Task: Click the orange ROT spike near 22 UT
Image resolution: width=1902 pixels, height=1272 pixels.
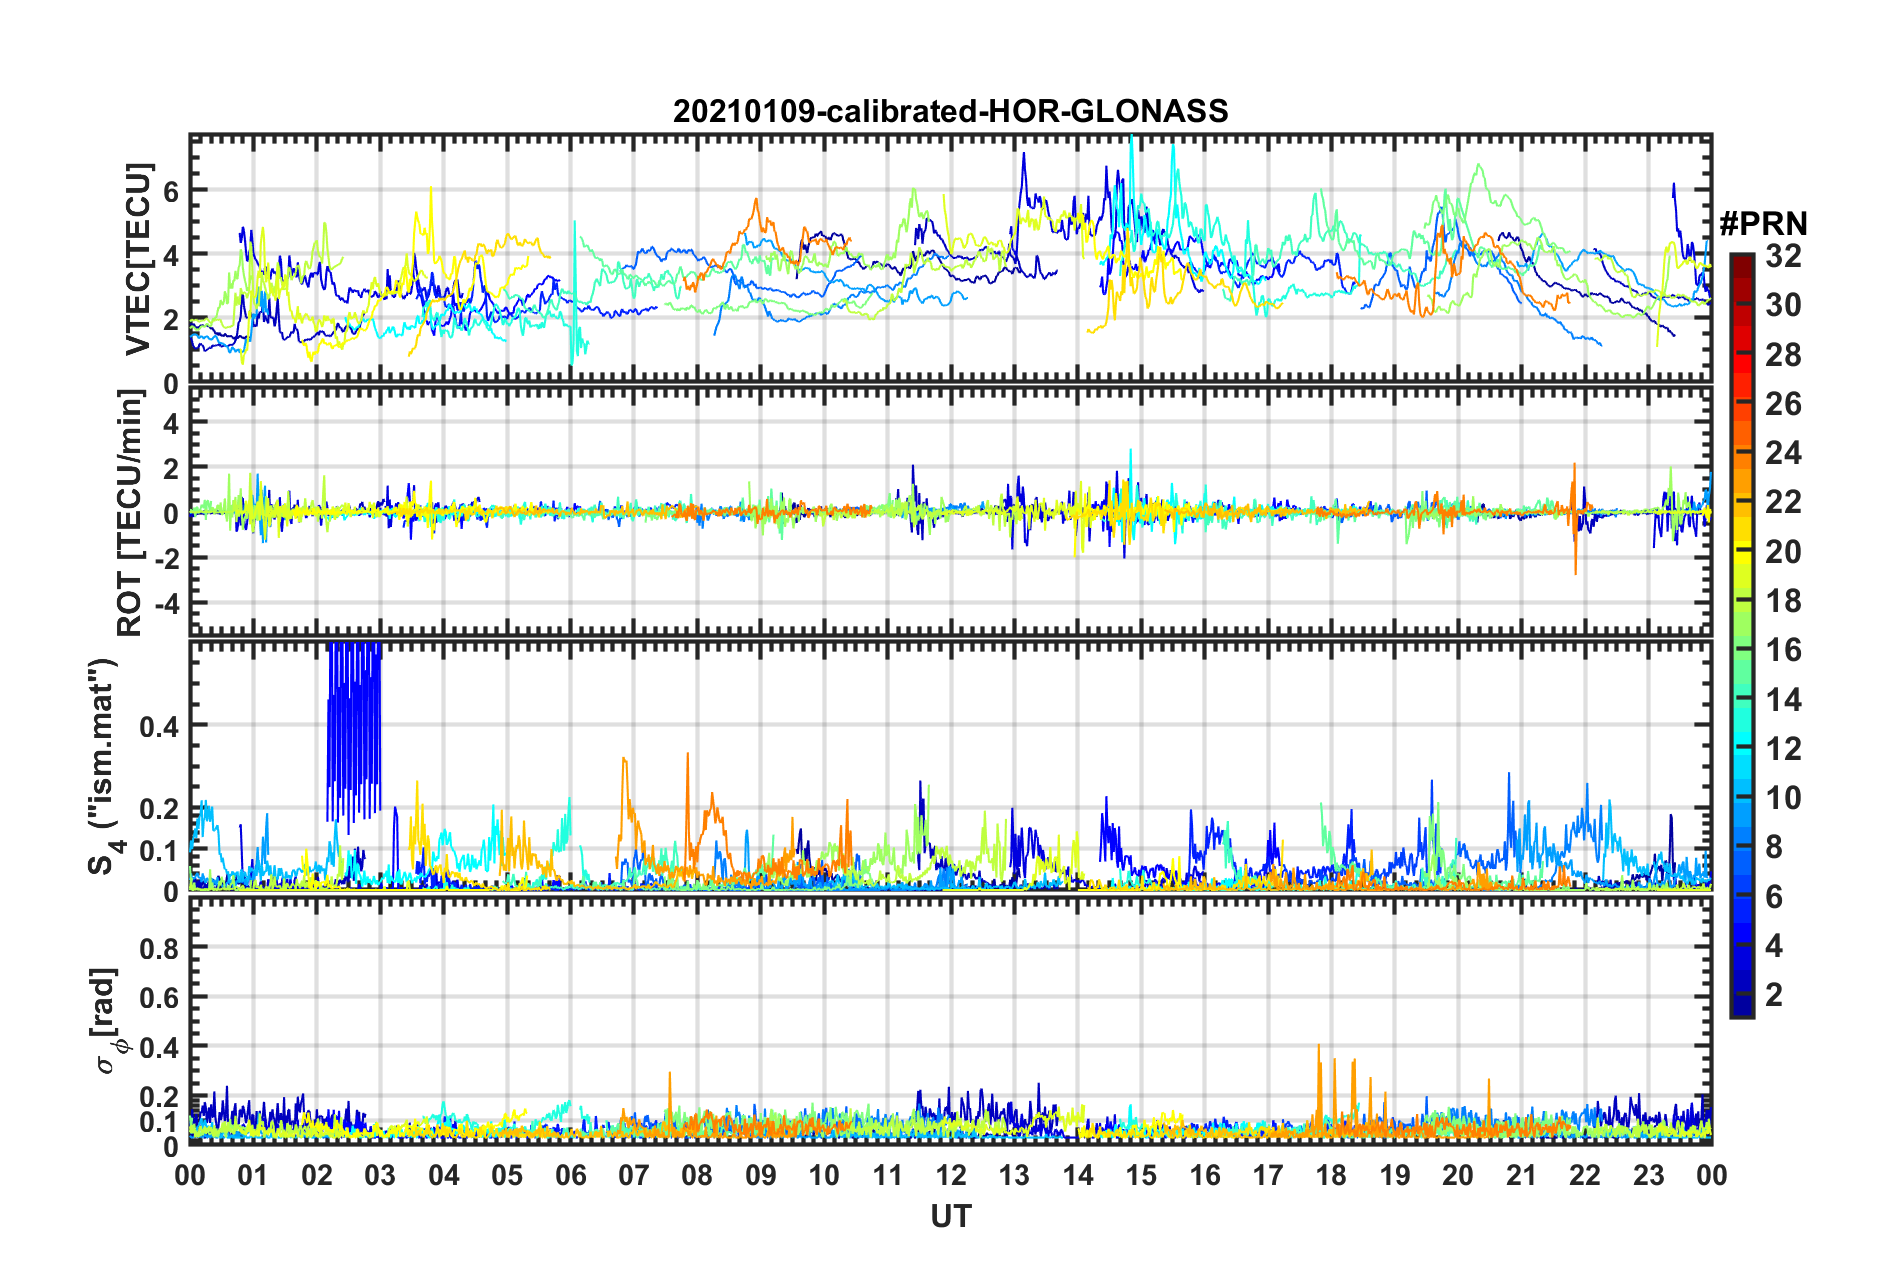Action: (1574, 518)
